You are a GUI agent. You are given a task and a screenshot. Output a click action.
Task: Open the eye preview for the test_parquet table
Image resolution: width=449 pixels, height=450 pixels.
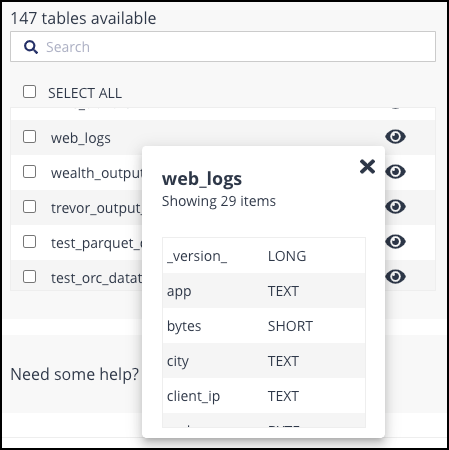(x=395, y=242)
